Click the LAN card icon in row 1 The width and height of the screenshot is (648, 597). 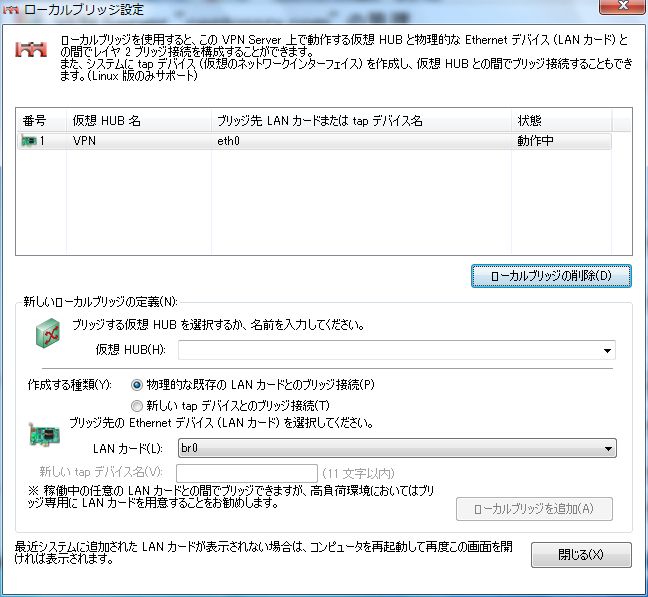28,142
